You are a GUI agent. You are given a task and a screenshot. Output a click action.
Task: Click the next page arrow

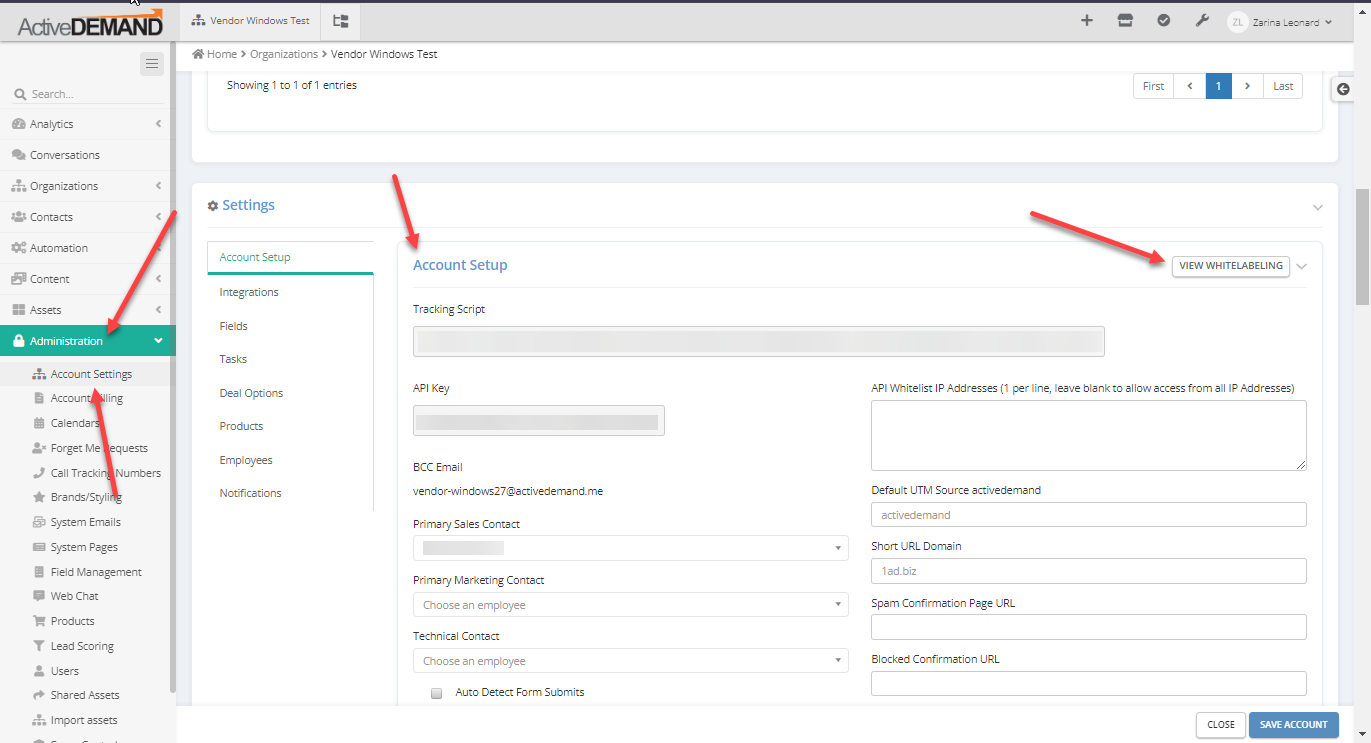[1247, 86]
